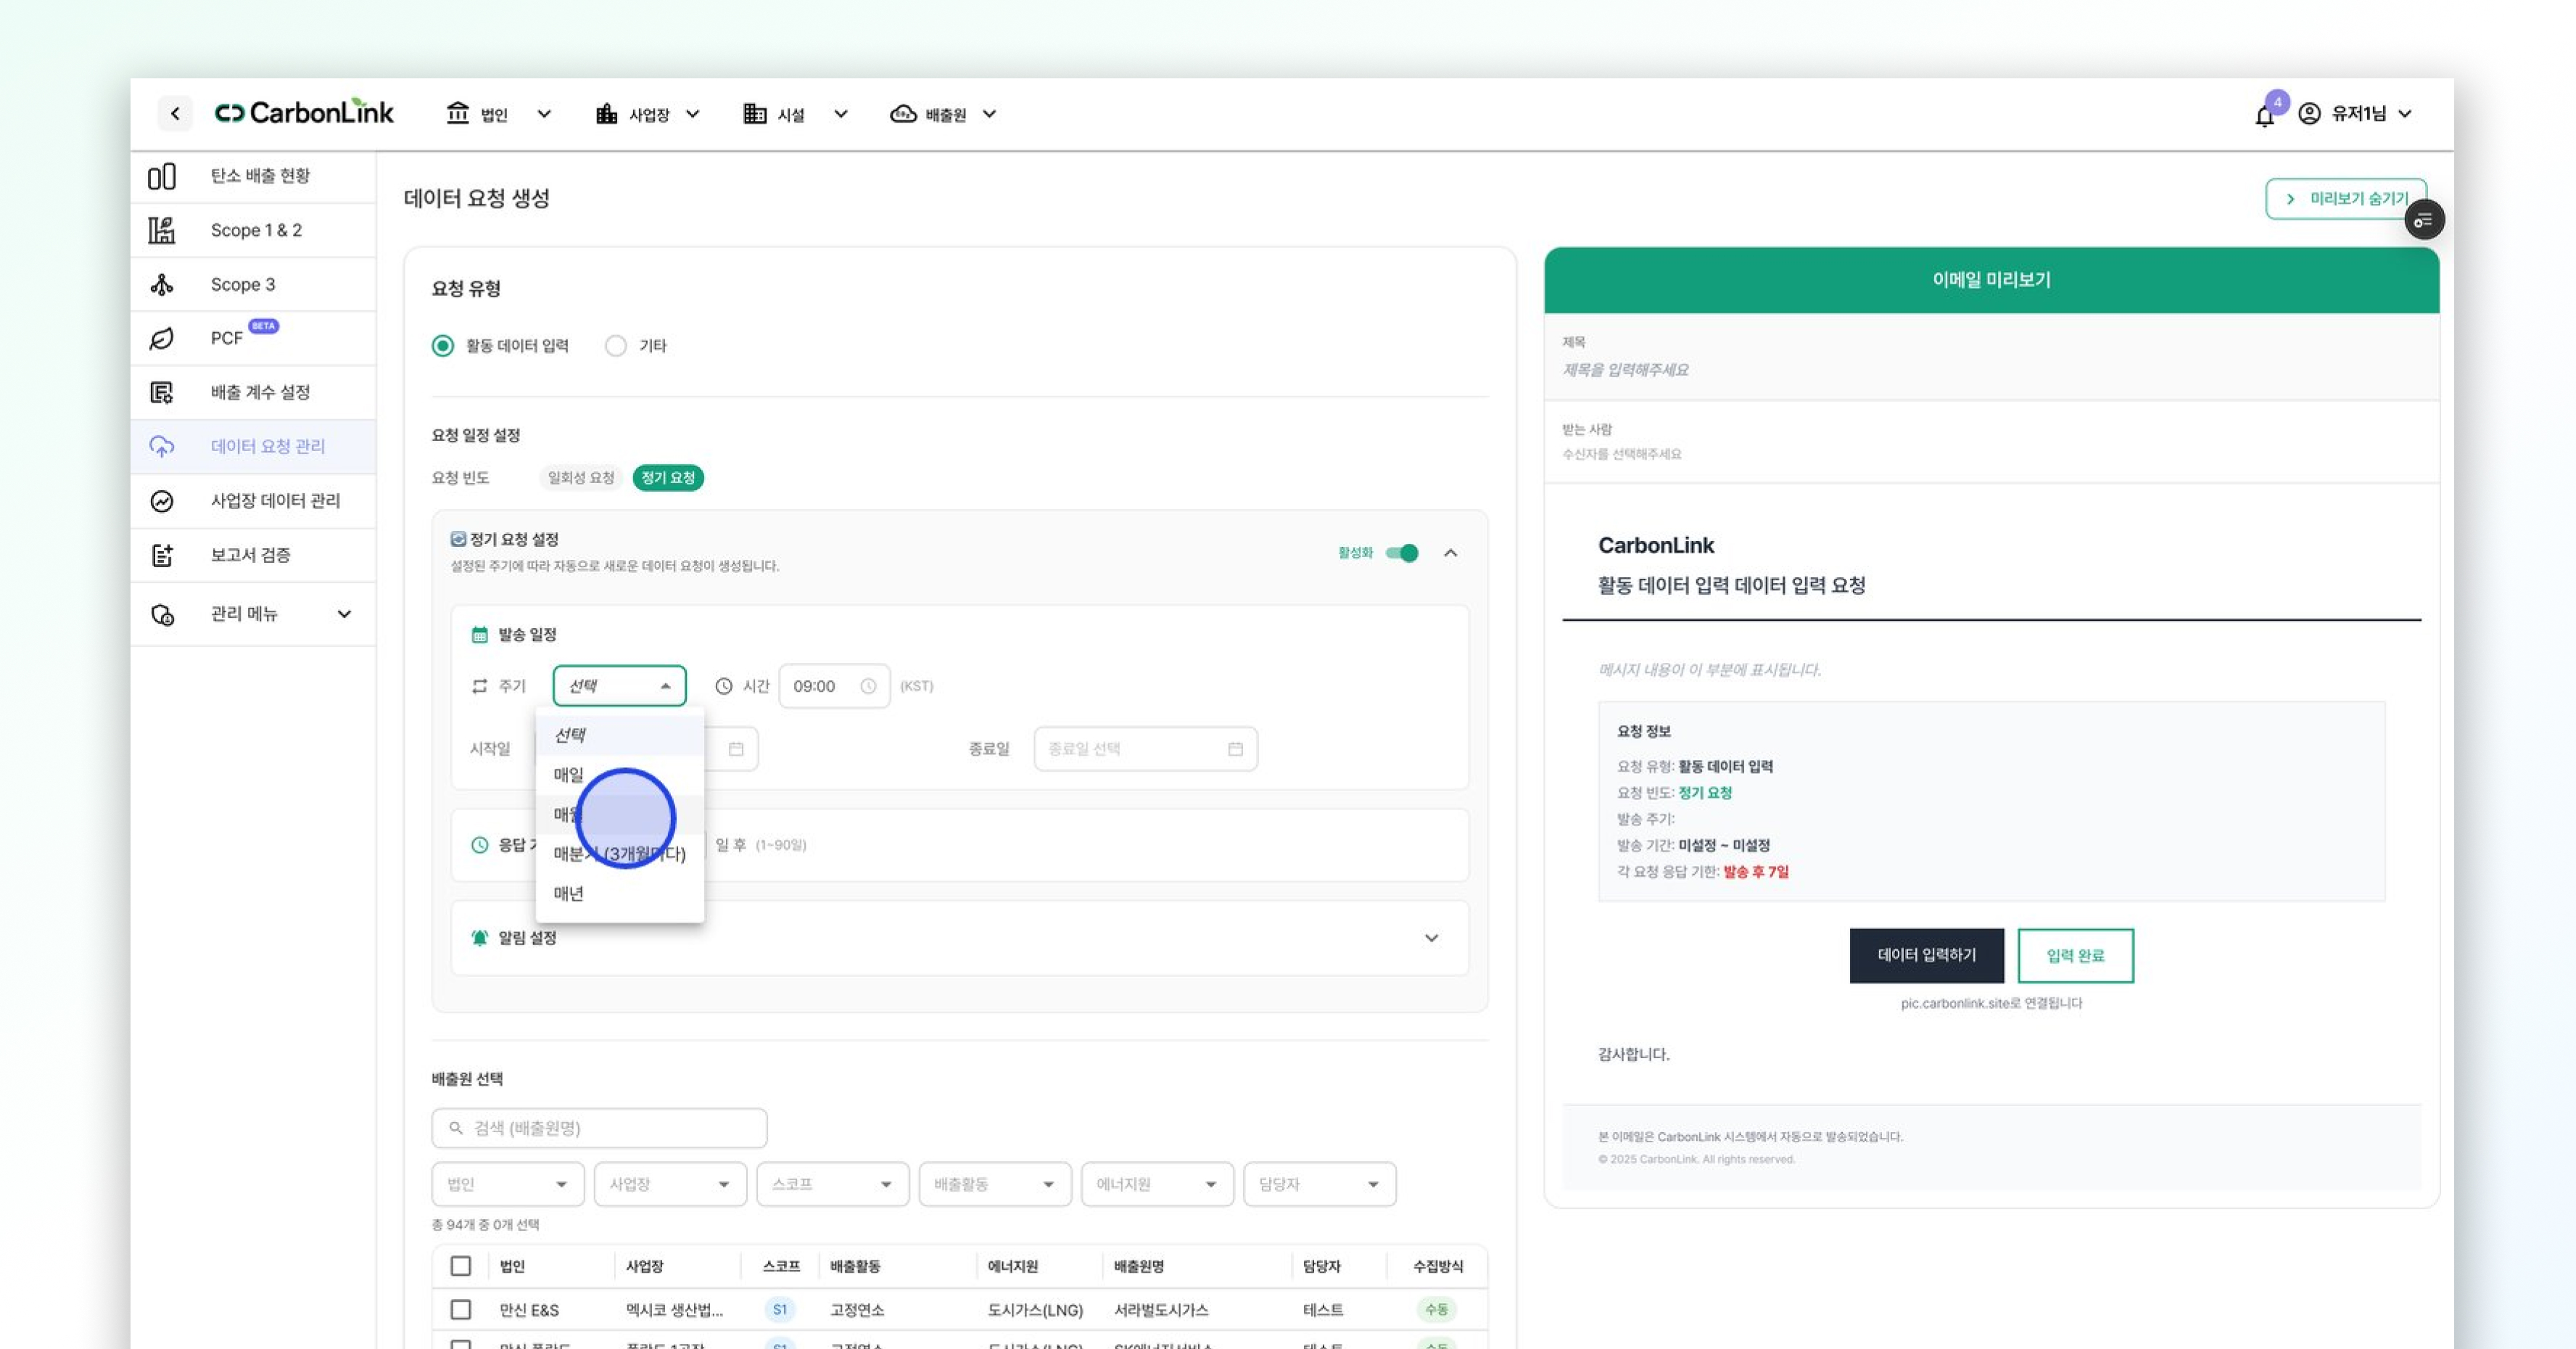Open the 에너지원 filter dropdown
The width and height of the screenshot is (2576, 1349).
(x=1158, y=1184)
